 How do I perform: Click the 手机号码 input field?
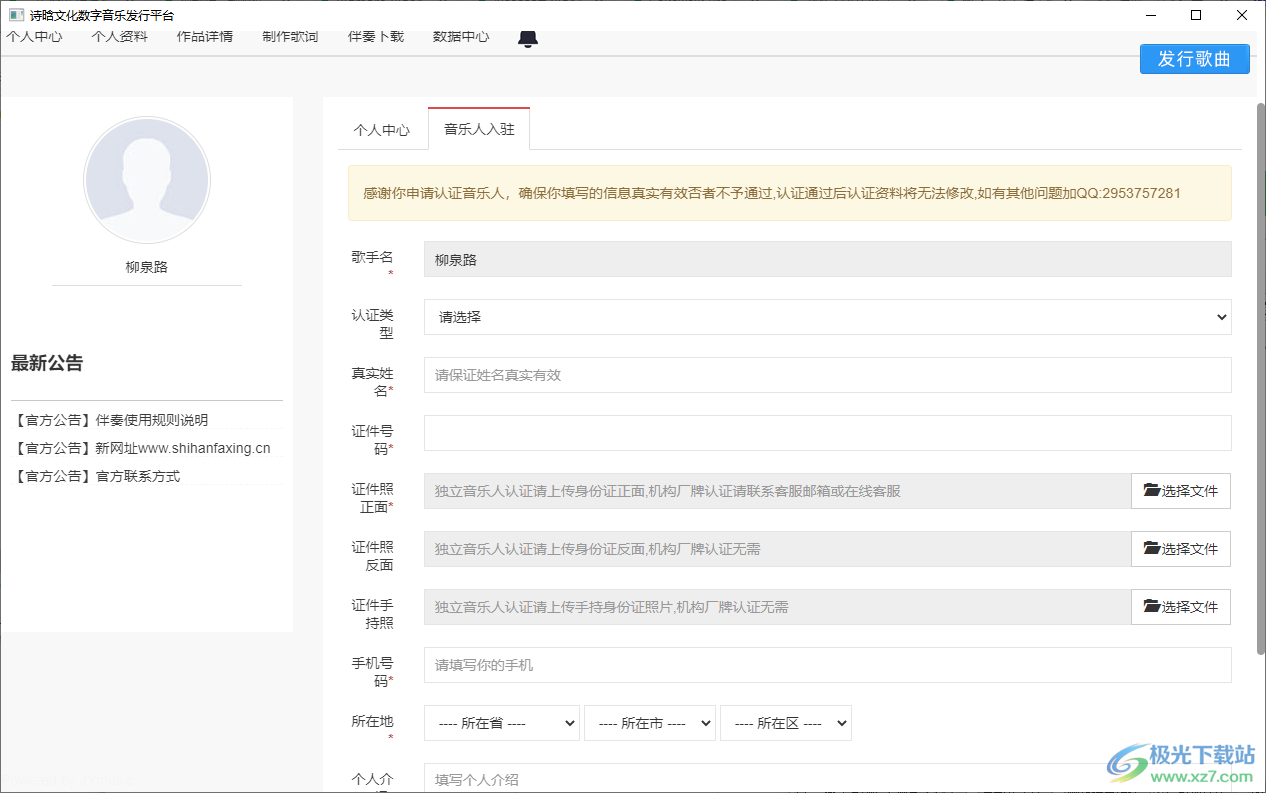click(827, 665)
